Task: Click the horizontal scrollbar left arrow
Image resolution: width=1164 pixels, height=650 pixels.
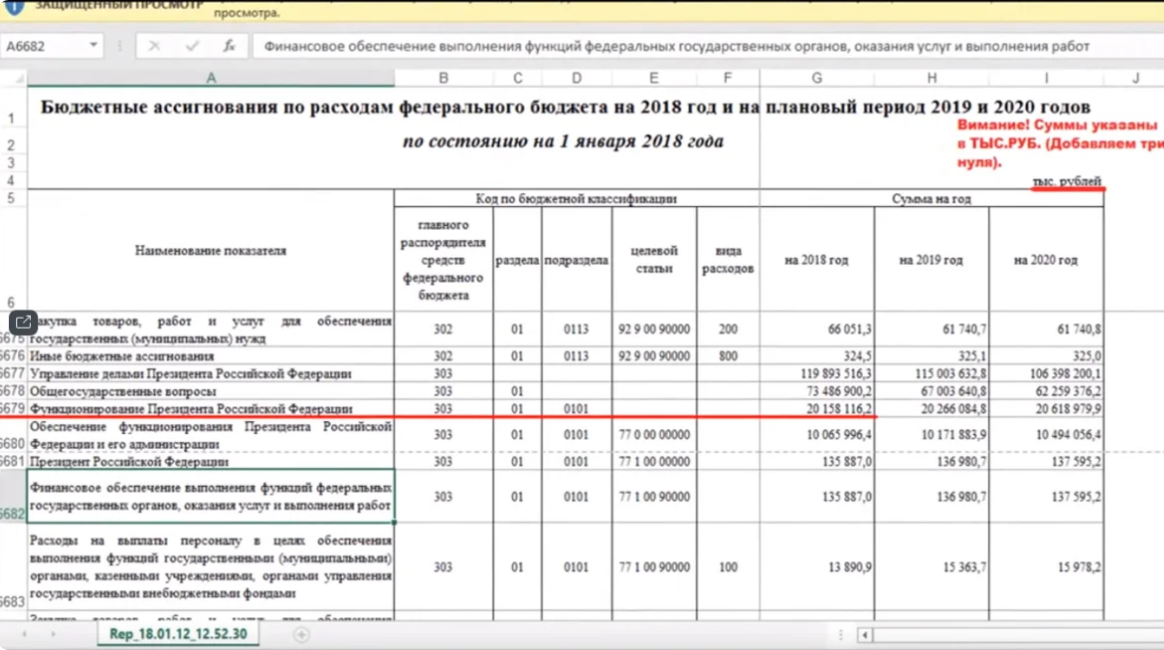Action: (x=864, y=635)
